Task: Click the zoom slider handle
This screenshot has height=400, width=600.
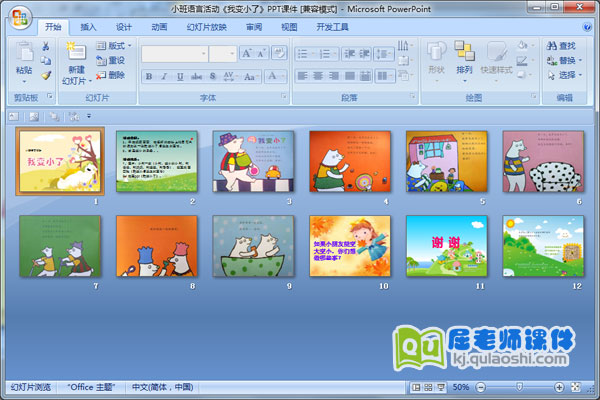Action: 518,387
